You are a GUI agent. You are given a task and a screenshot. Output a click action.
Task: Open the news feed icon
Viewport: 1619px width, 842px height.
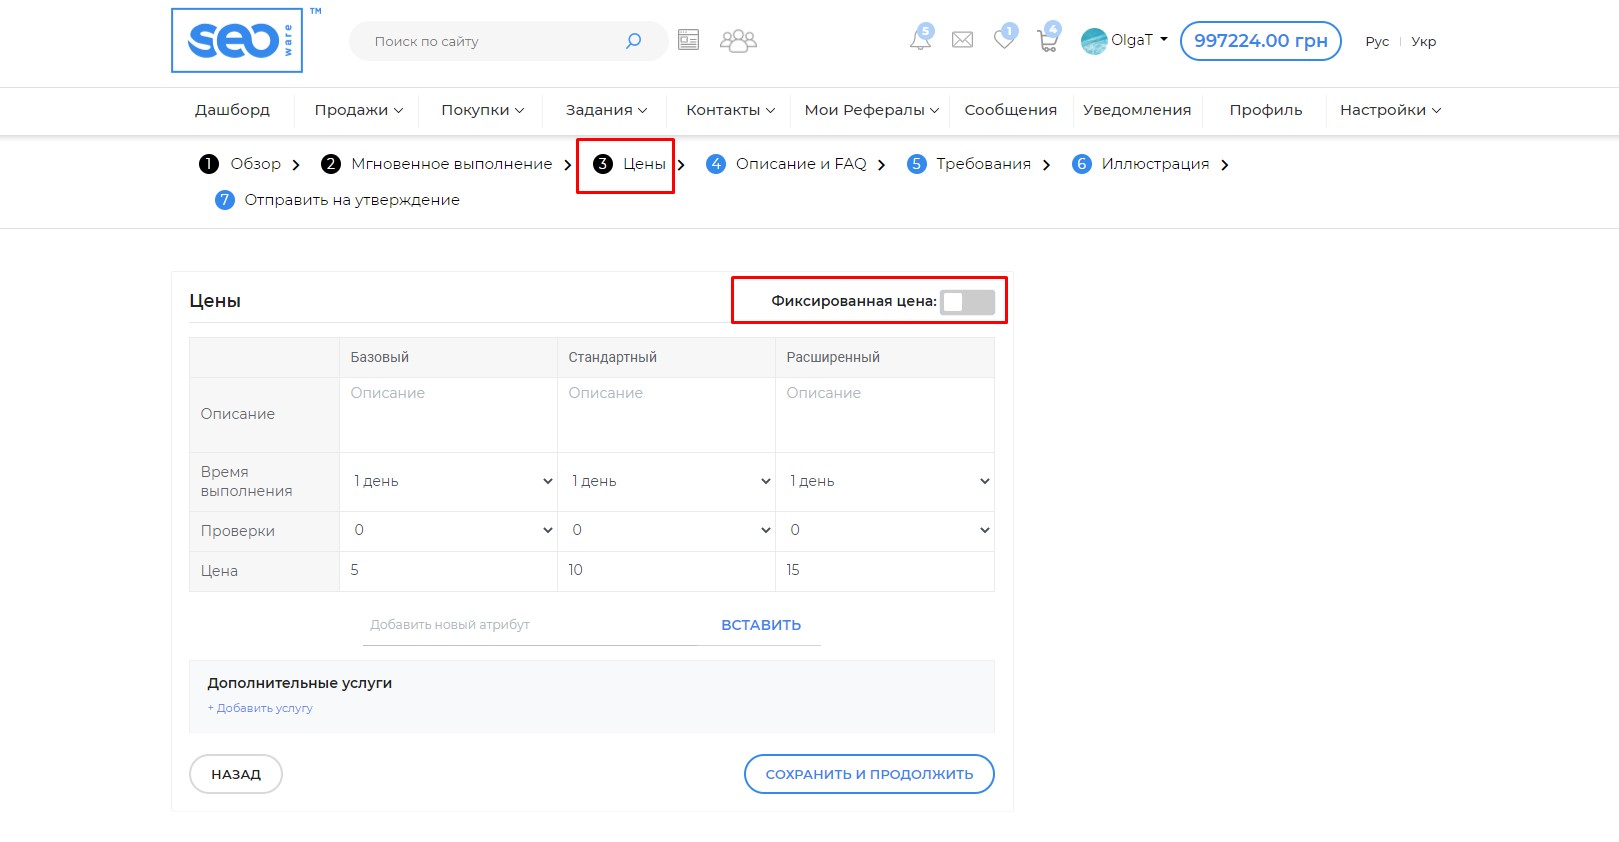tap(688, 40)
